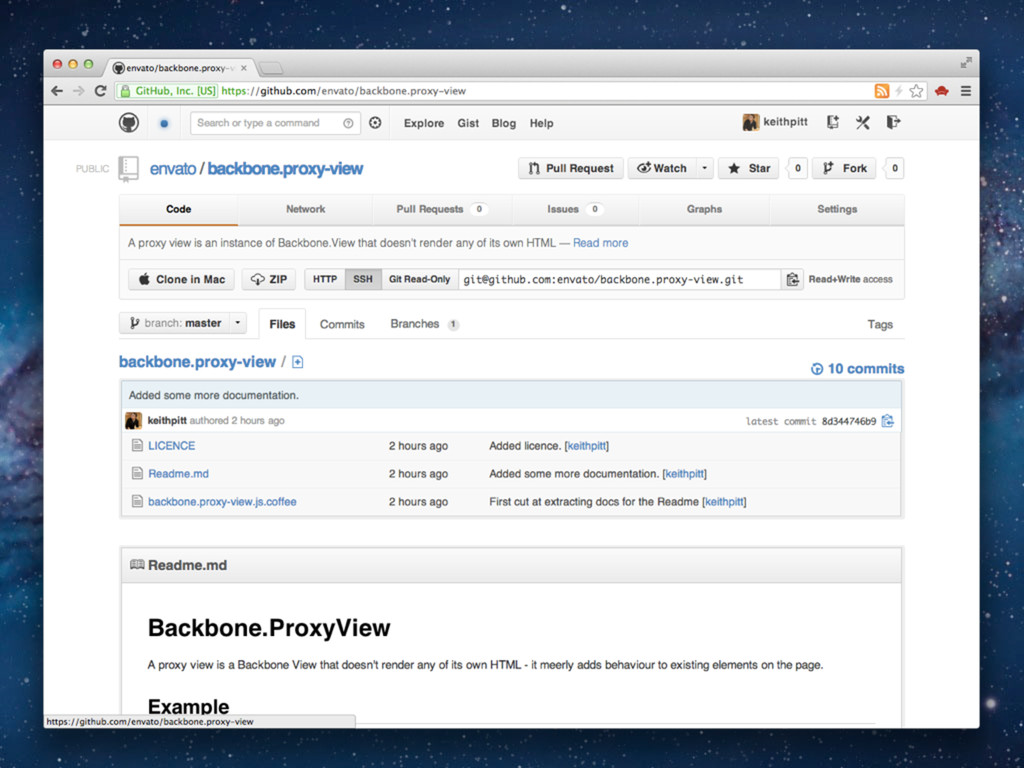This screenshot has width=1024, height=768.
Task: Select the Git Read-Only protocol
Action: tap(420, 280)
